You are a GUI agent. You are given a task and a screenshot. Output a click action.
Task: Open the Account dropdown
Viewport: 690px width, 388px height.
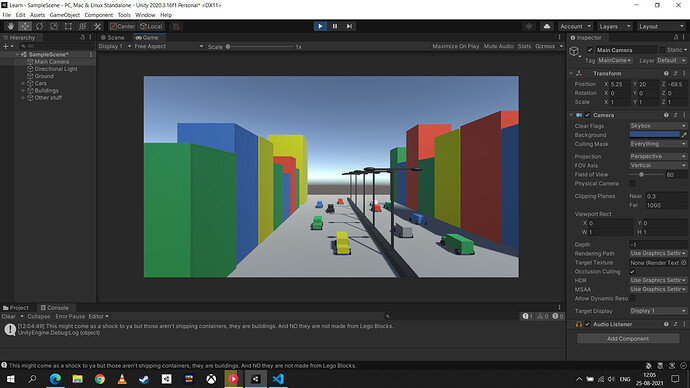tap(576, 26)
